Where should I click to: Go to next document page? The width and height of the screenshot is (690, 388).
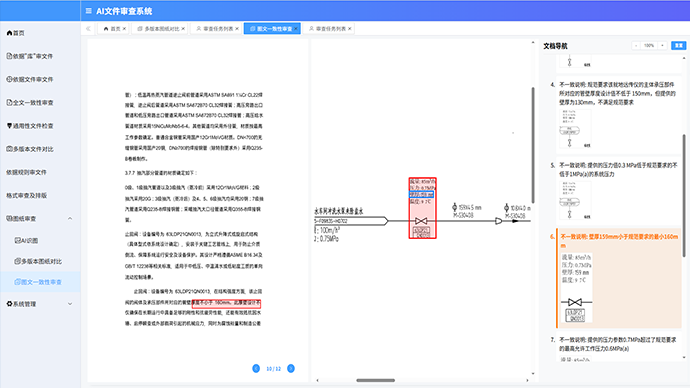click(x=291, y=369)
